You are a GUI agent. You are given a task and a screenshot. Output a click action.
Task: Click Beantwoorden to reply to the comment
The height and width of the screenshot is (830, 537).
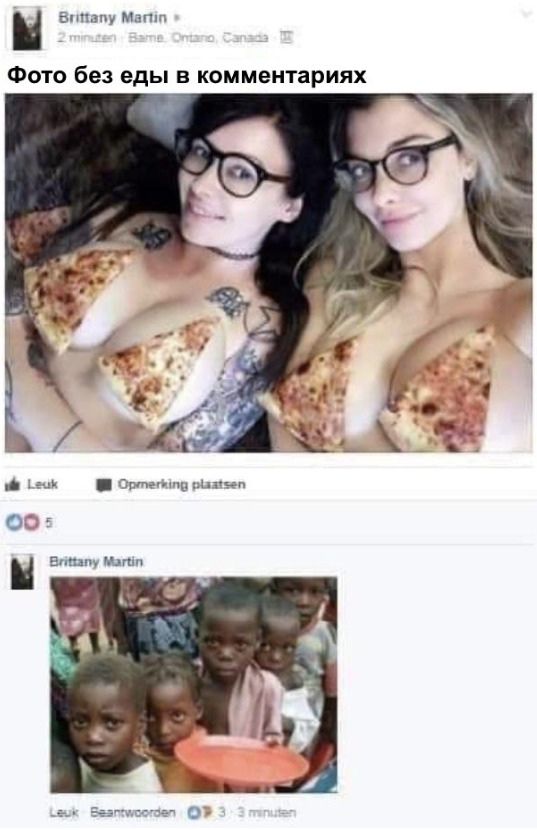133,812
